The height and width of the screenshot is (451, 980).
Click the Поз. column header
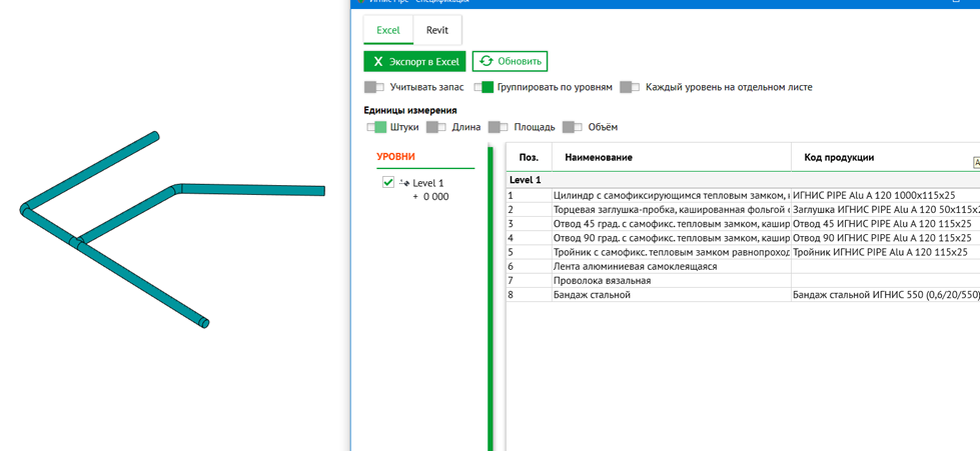[x=529, y=157]
